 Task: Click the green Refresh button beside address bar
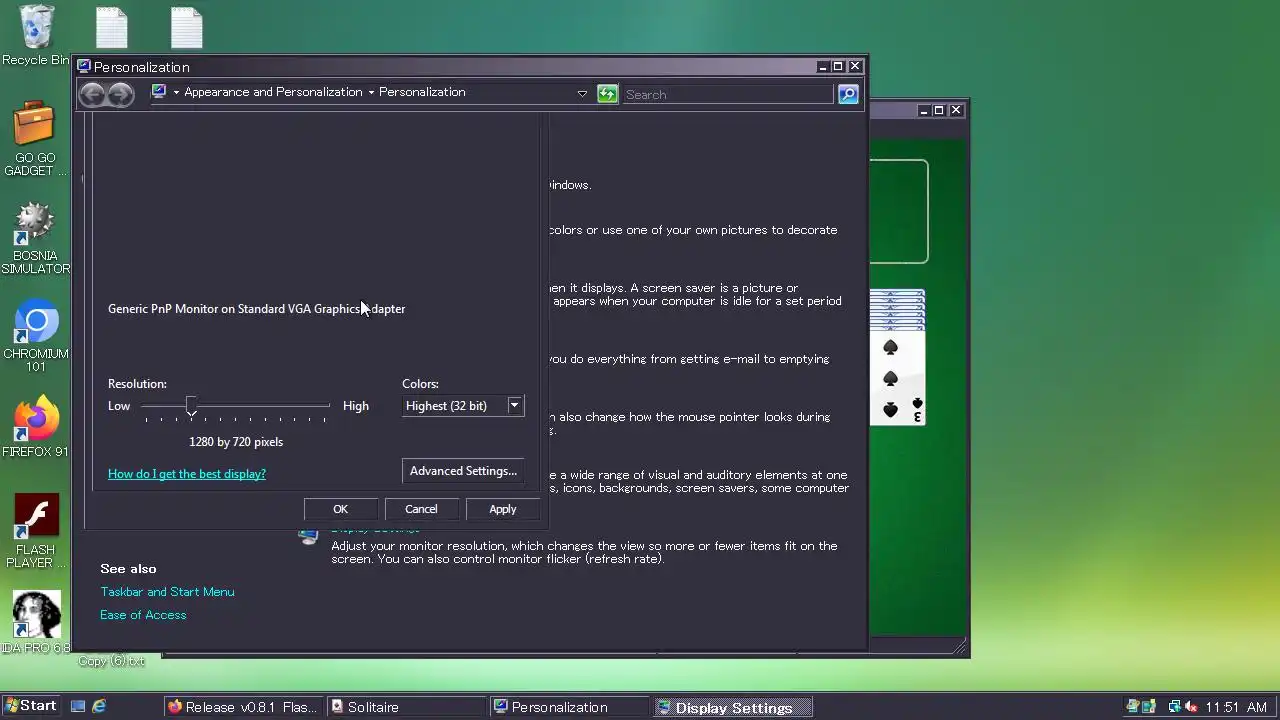[x=607, y=94]
